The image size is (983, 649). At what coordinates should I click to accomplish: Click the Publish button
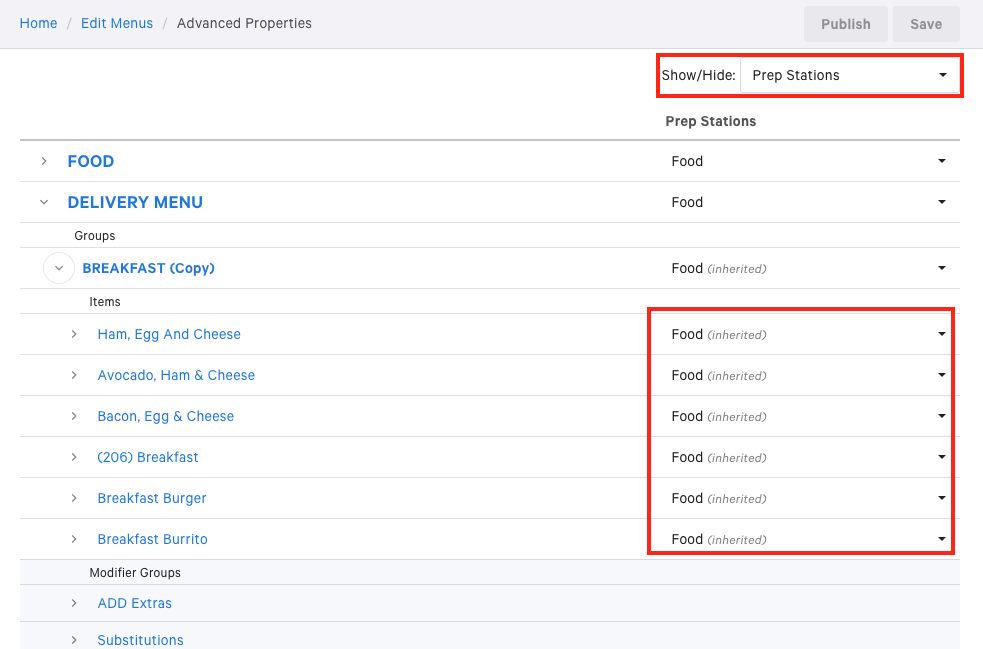point(845,23)
